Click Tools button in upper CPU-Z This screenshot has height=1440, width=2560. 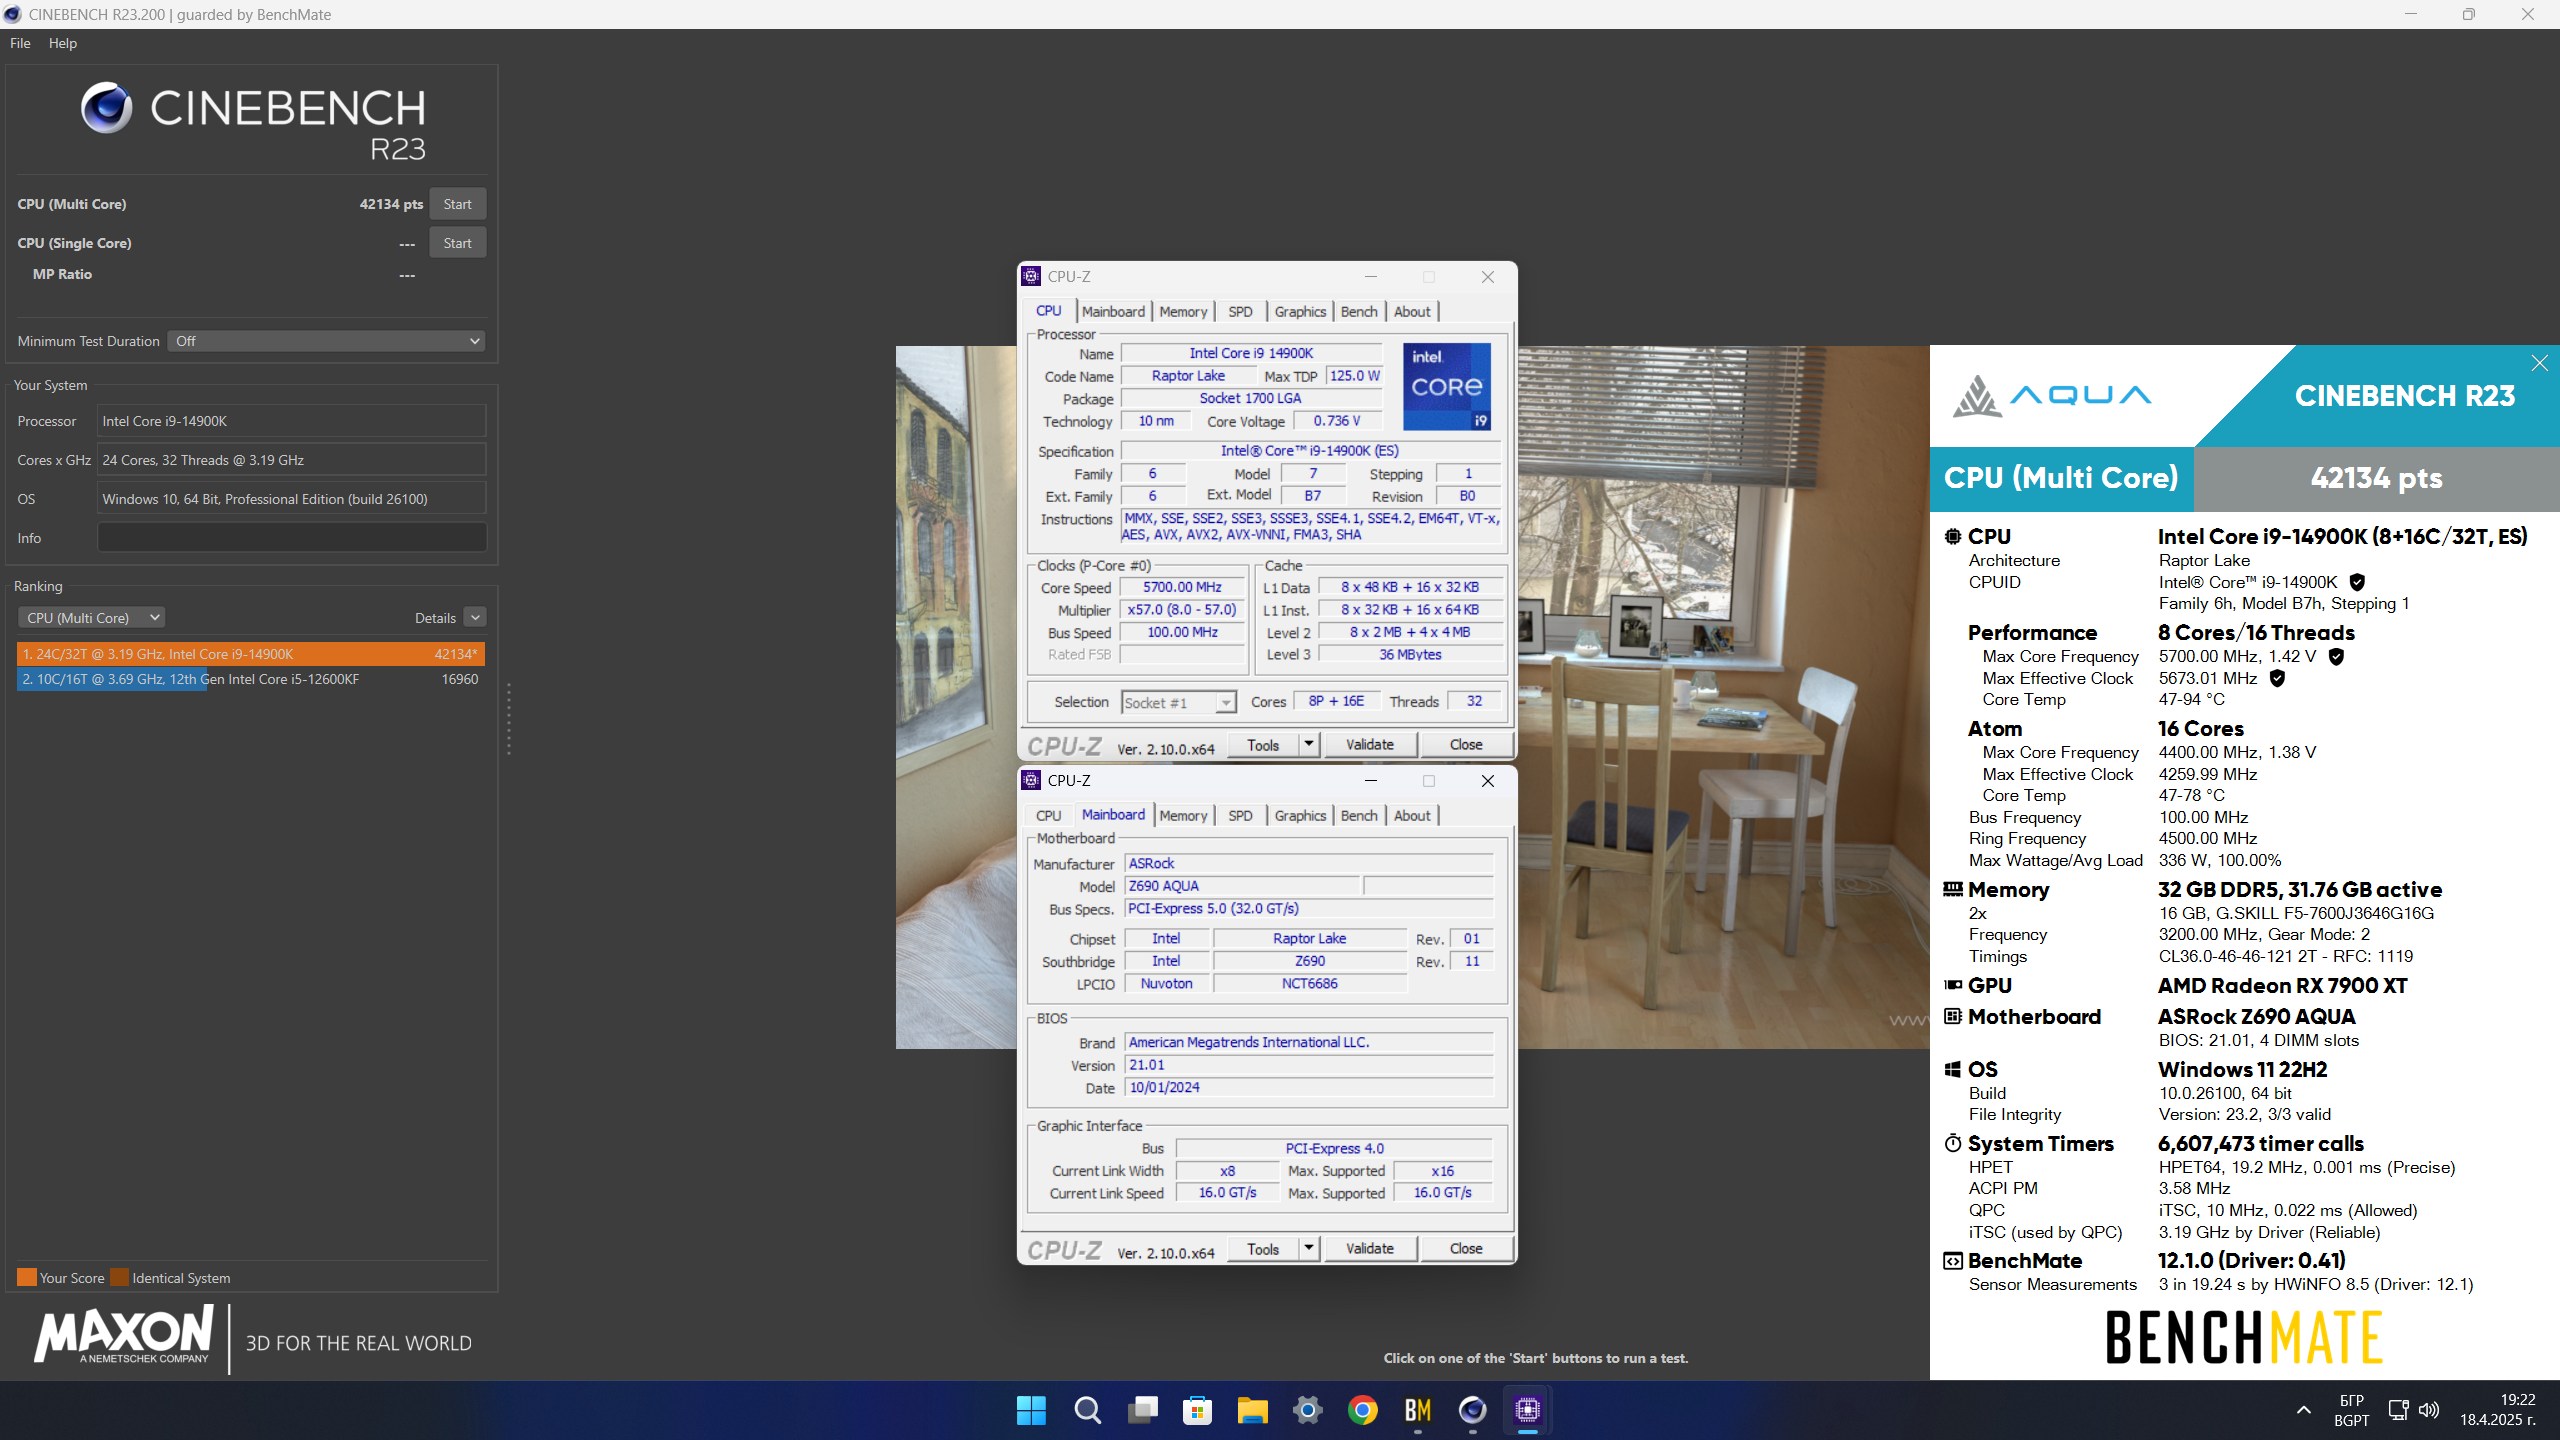tap(1263, 744)
